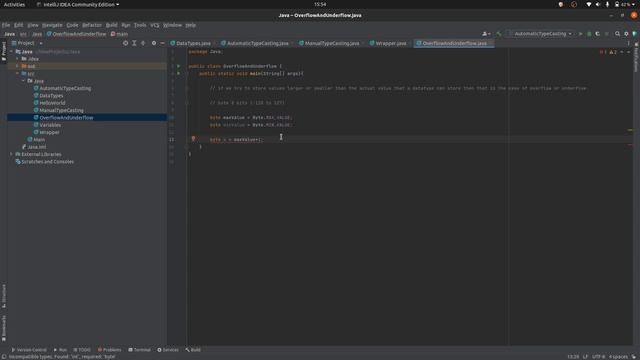This screenshot has width=640, height=360.
Task: Click the errors and warnings inspection indicator
Action: [609, 52]
